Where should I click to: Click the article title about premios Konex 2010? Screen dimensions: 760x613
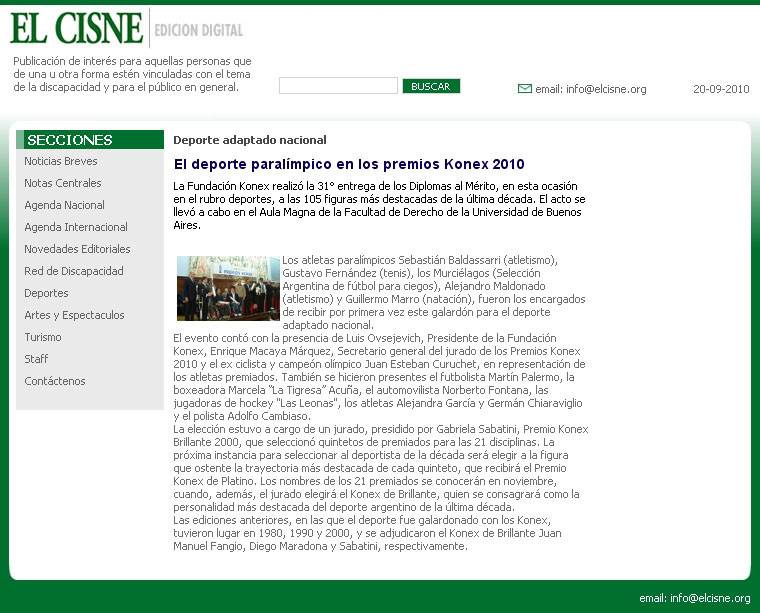coord(349,164)
